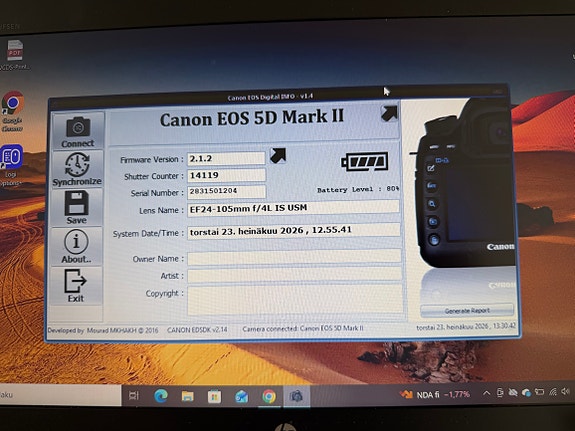
Task: Open Google Chrome desktop shortcut
Action: 12,112
